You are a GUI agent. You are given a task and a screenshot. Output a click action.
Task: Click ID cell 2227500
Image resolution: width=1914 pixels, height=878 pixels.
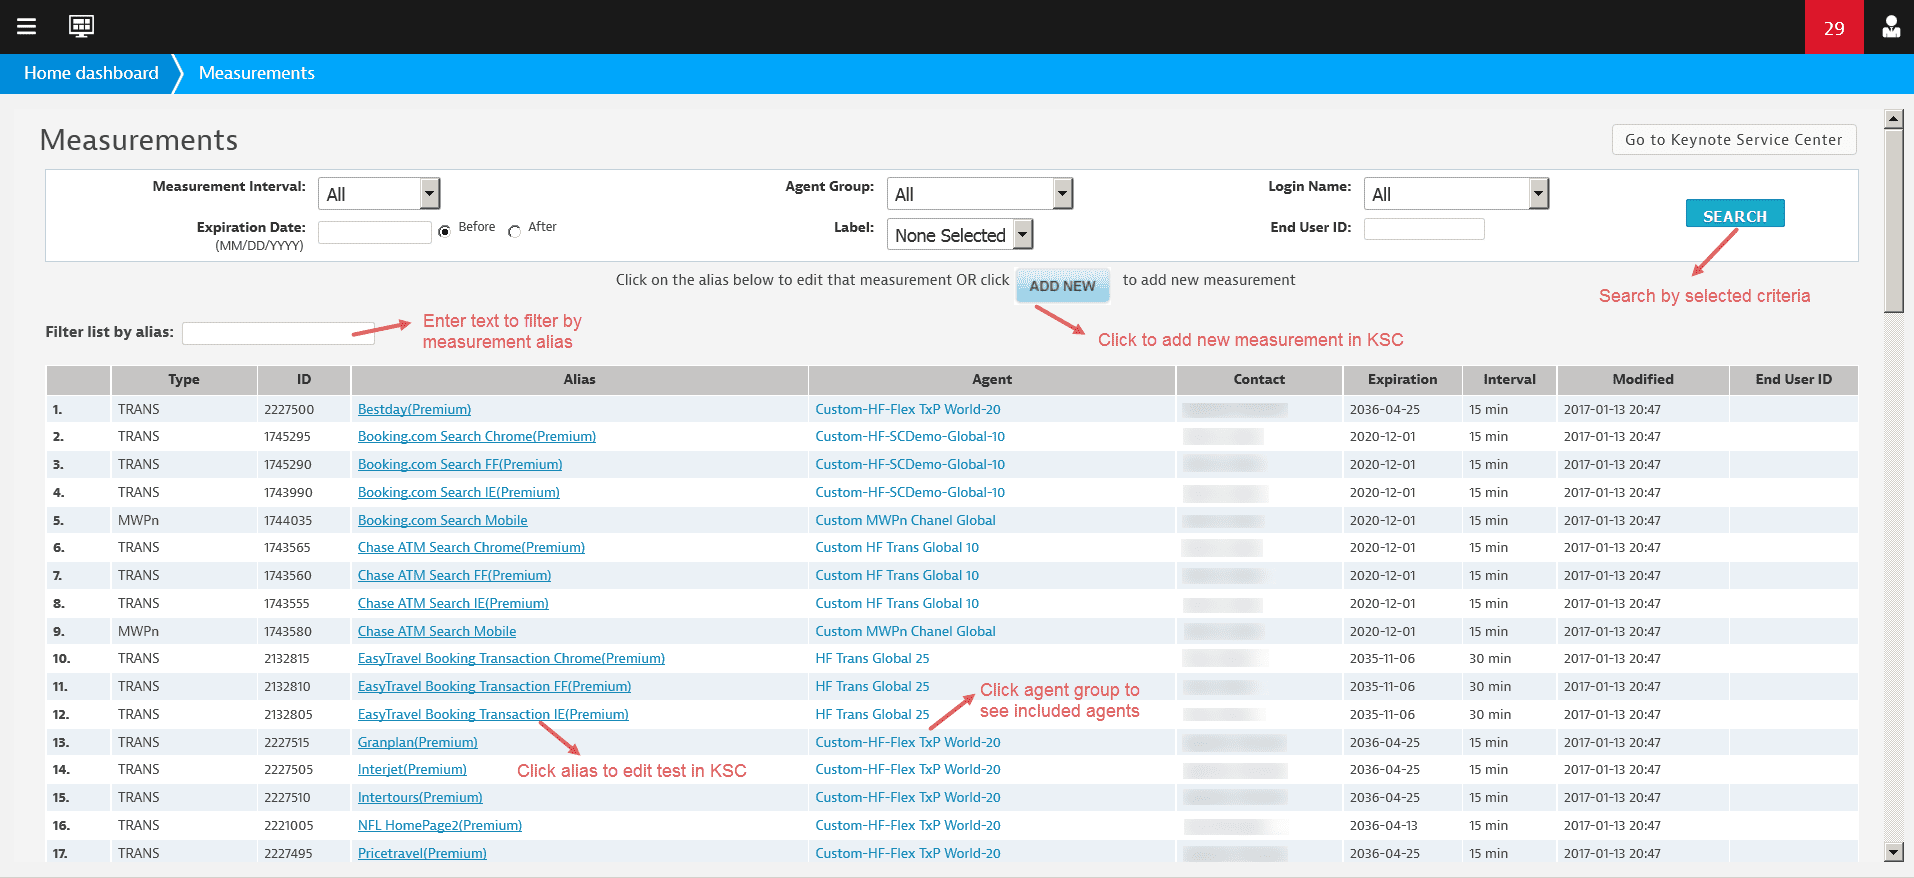289,409
